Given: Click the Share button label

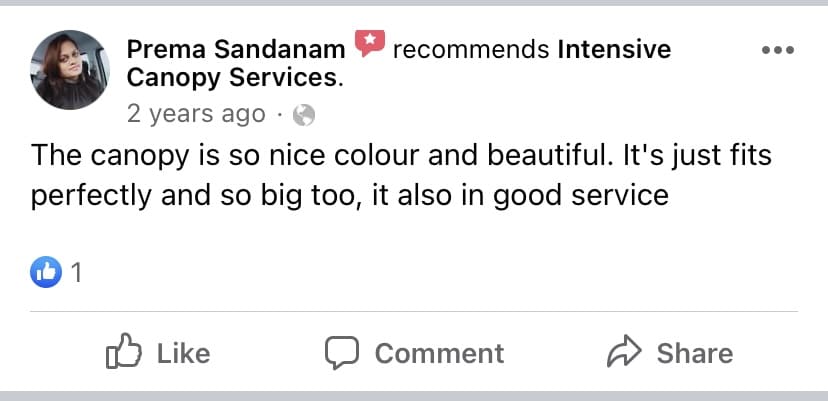Looking at the screenshot, I should coord(694,353).
